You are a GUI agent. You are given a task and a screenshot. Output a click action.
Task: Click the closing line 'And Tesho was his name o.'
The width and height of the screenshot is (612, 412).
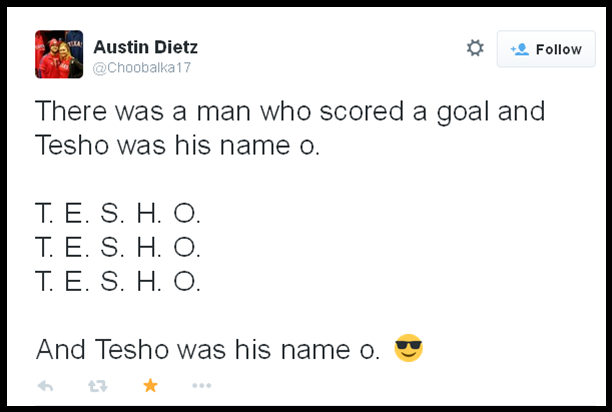pos(207,350)
